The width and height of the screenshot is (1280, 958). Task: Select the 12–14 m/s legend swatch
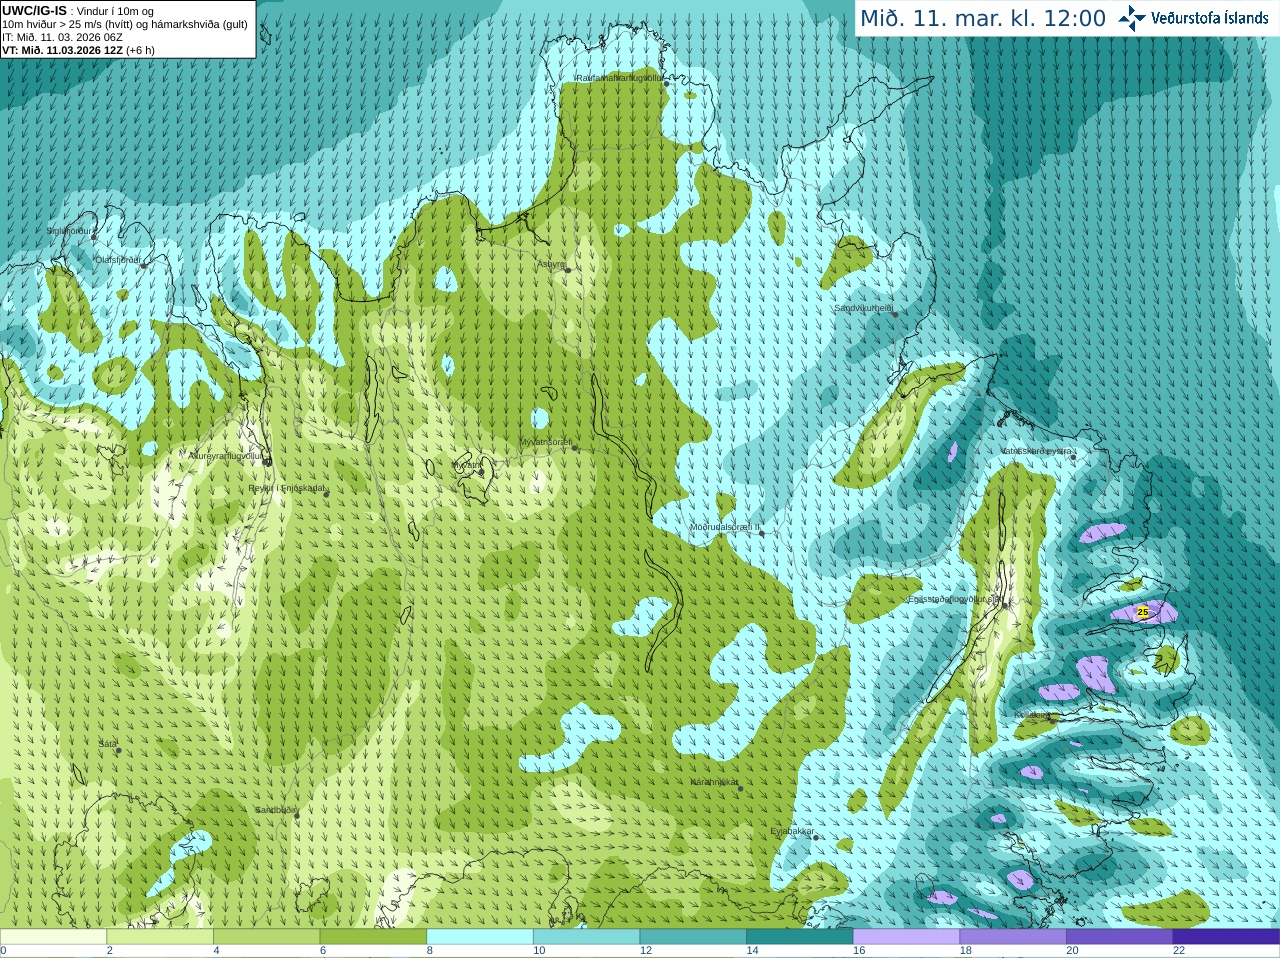[693, 937]
